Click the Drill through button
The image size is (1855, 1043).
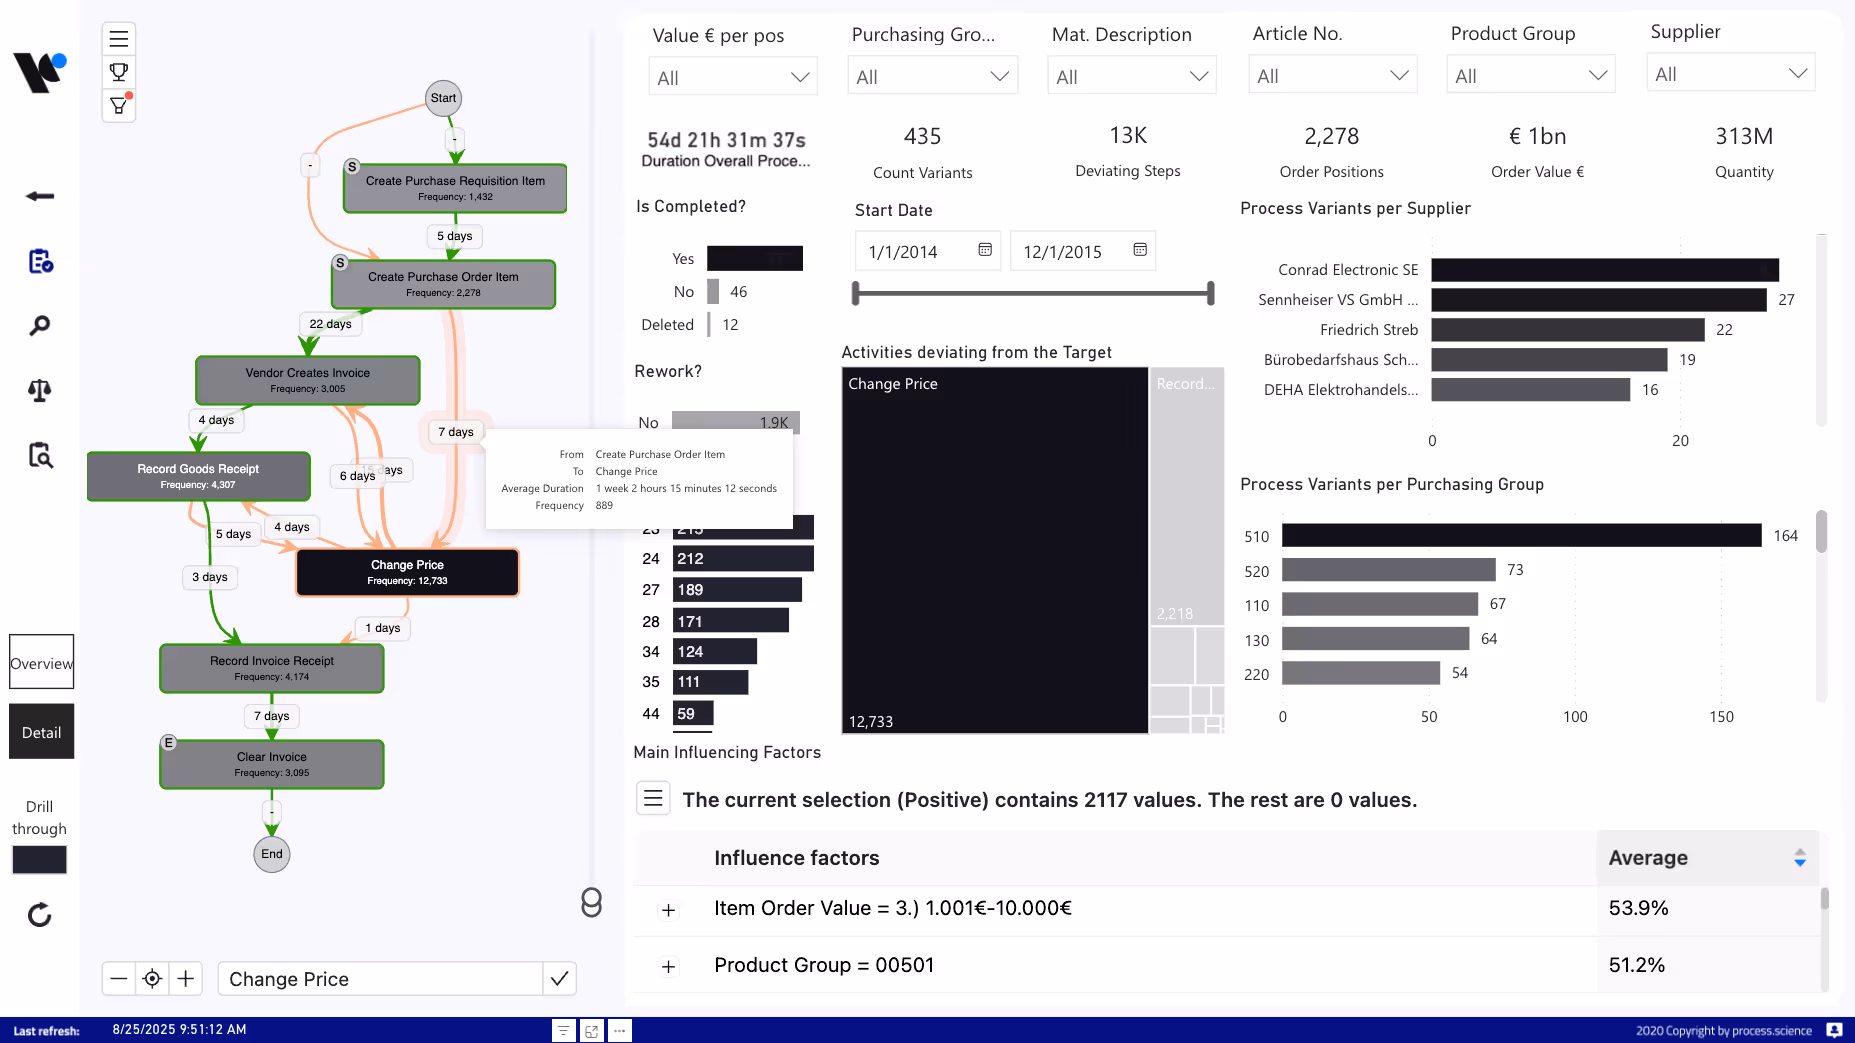tap(39, 859)
